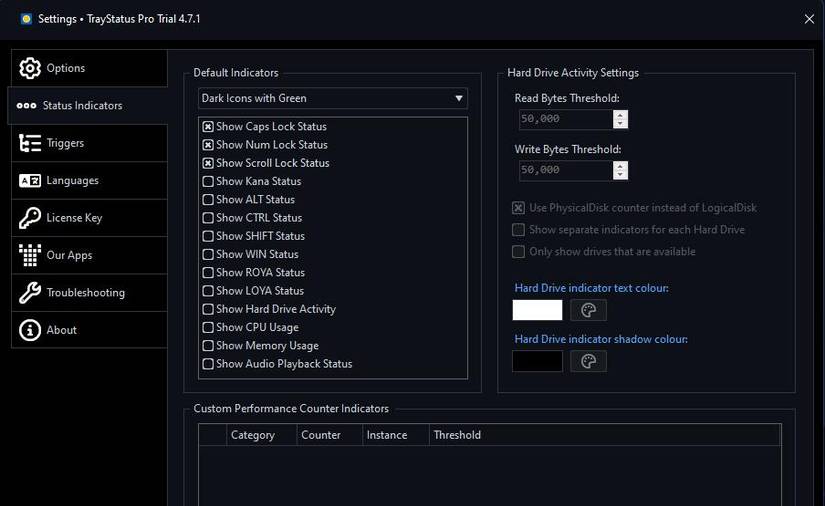Decrease Read Bytes Threshold with down arrow

click(x=620, y=124)
